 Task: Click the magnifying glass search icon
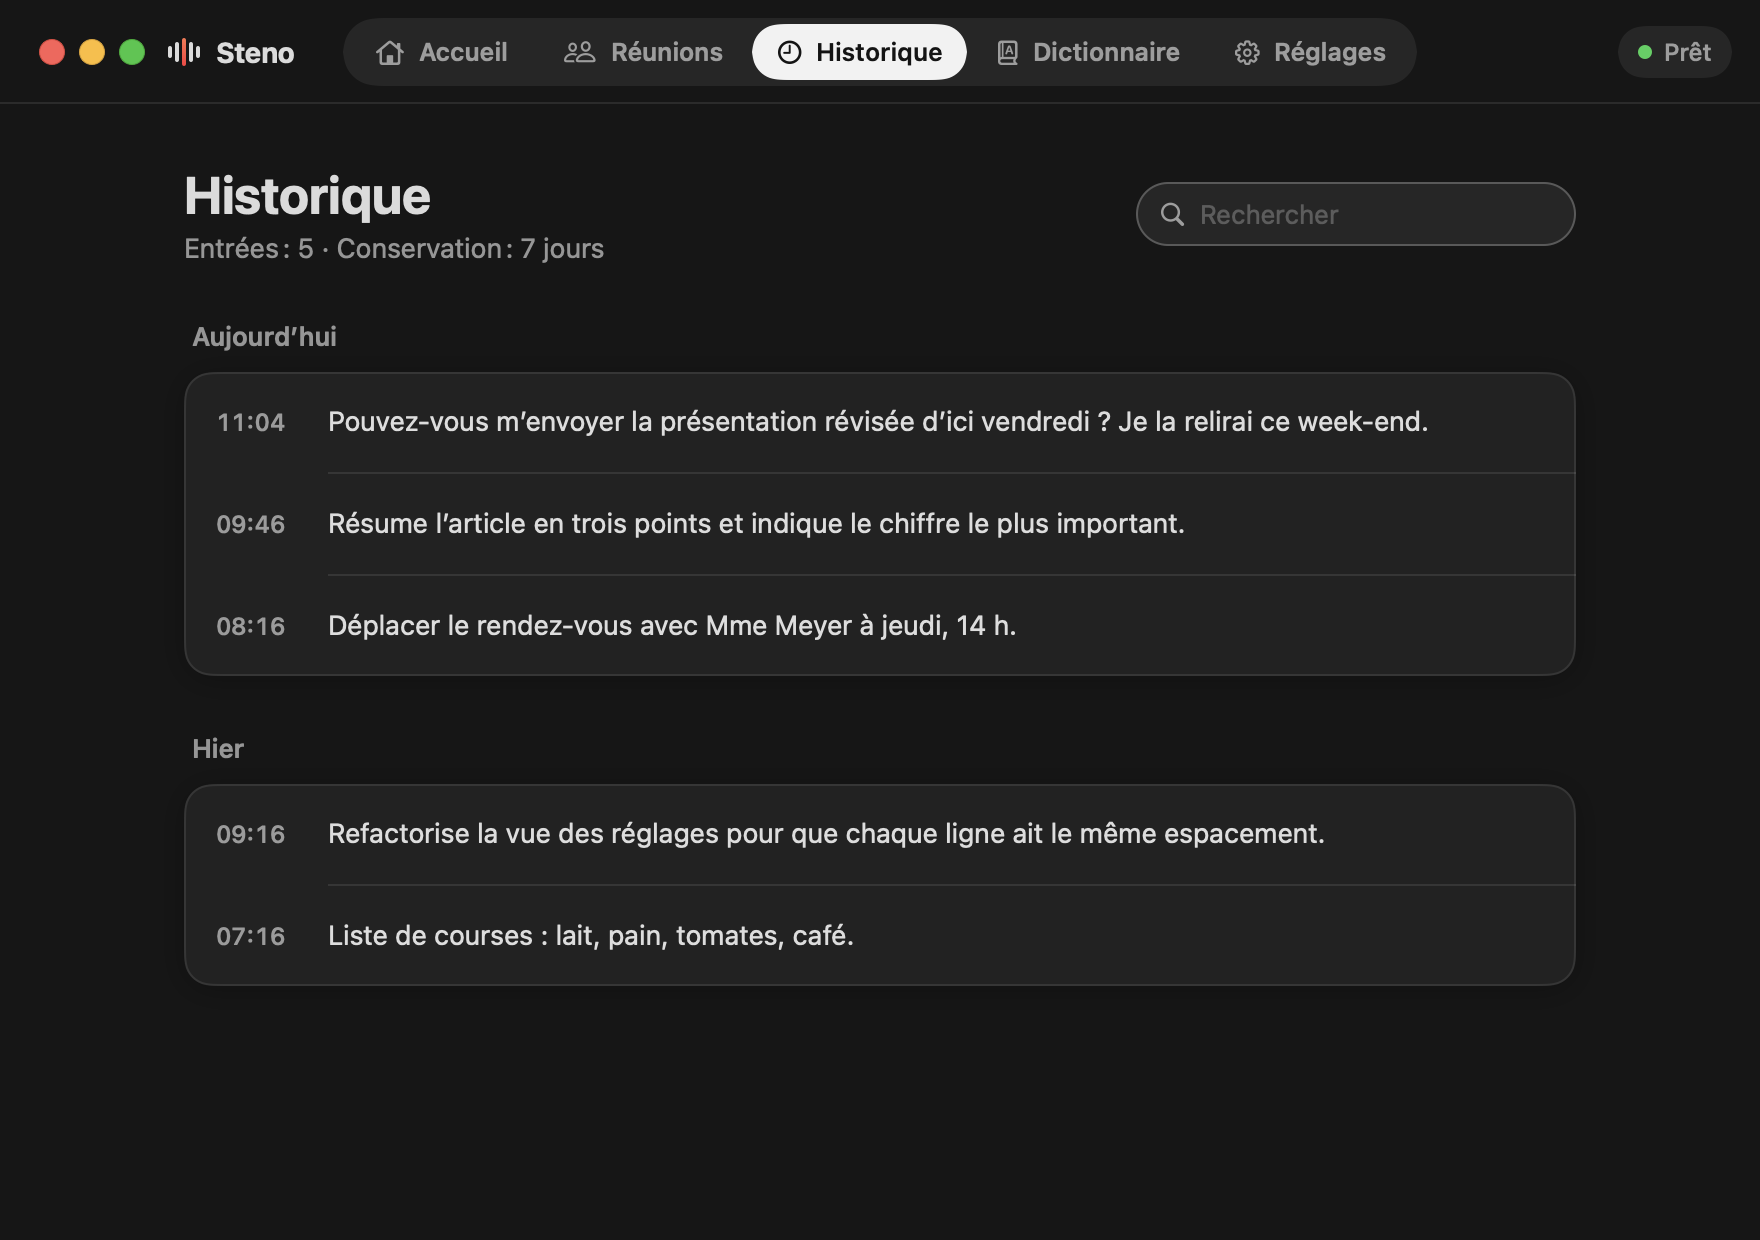[x=1172, y=214]
